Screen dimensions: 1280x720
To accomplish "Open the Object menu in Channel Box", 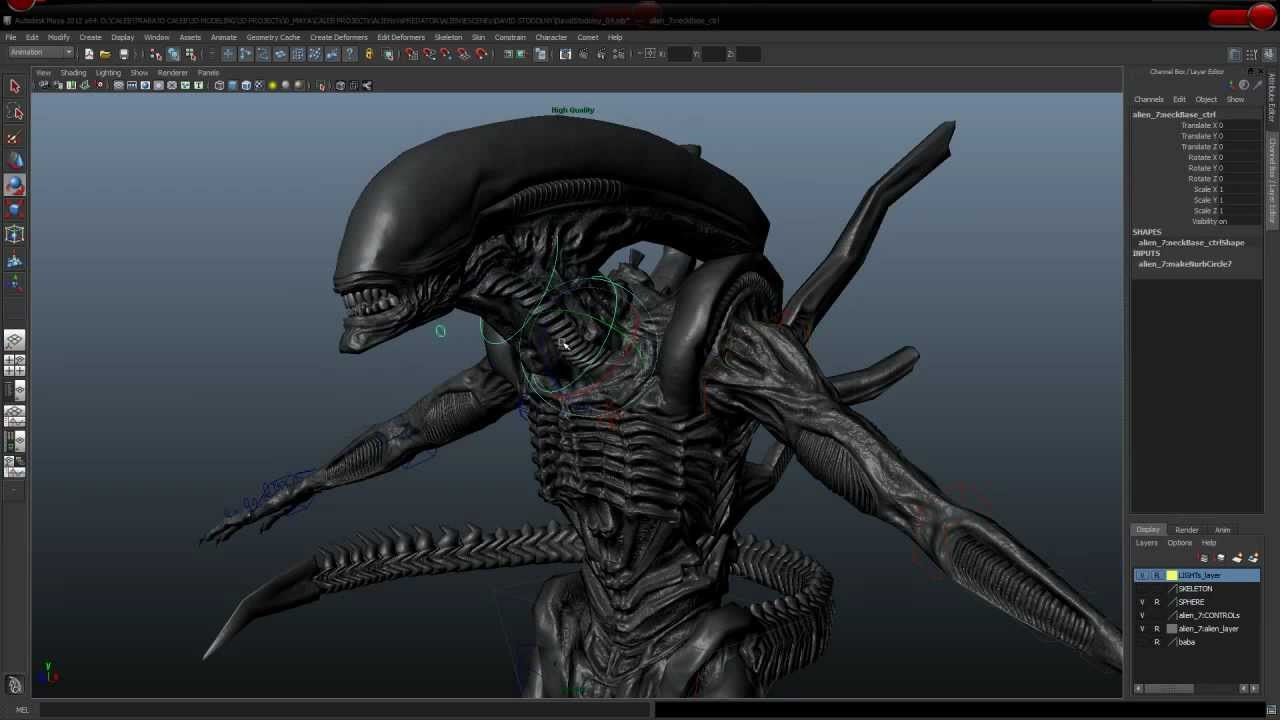I will [x=1206, y=100].
